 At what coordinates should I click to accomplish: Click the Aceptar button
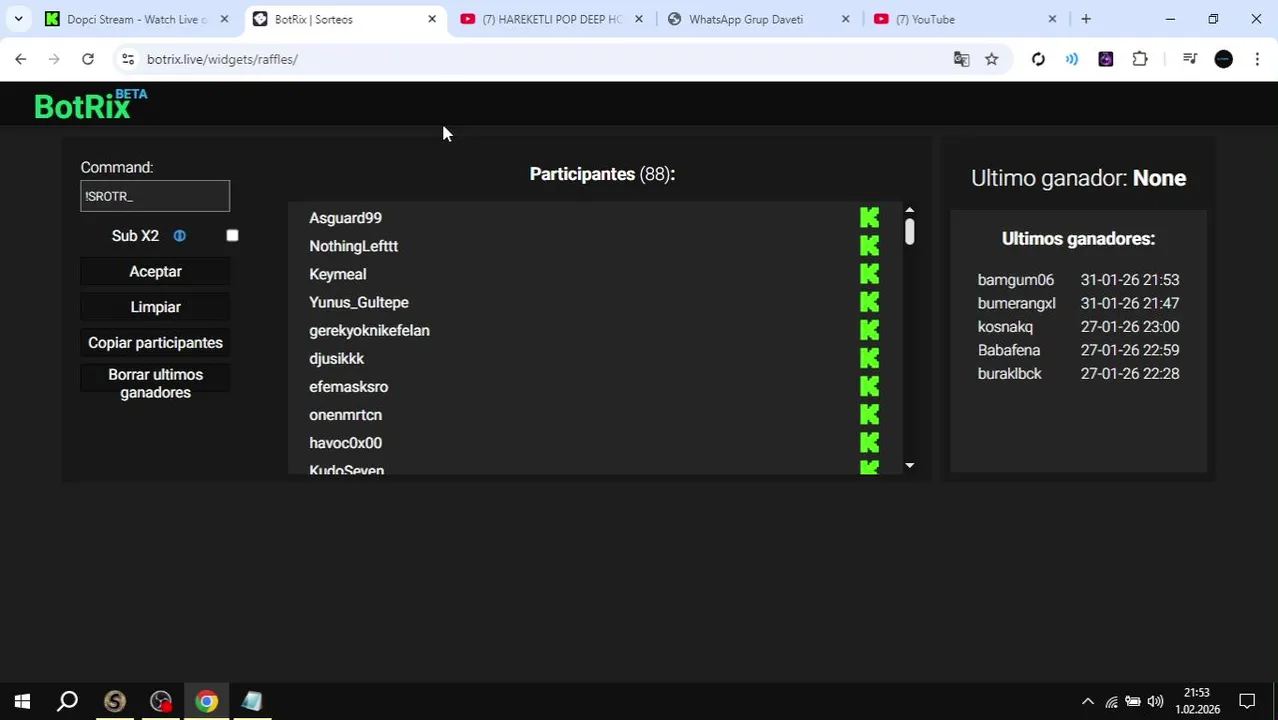[155, 272]
